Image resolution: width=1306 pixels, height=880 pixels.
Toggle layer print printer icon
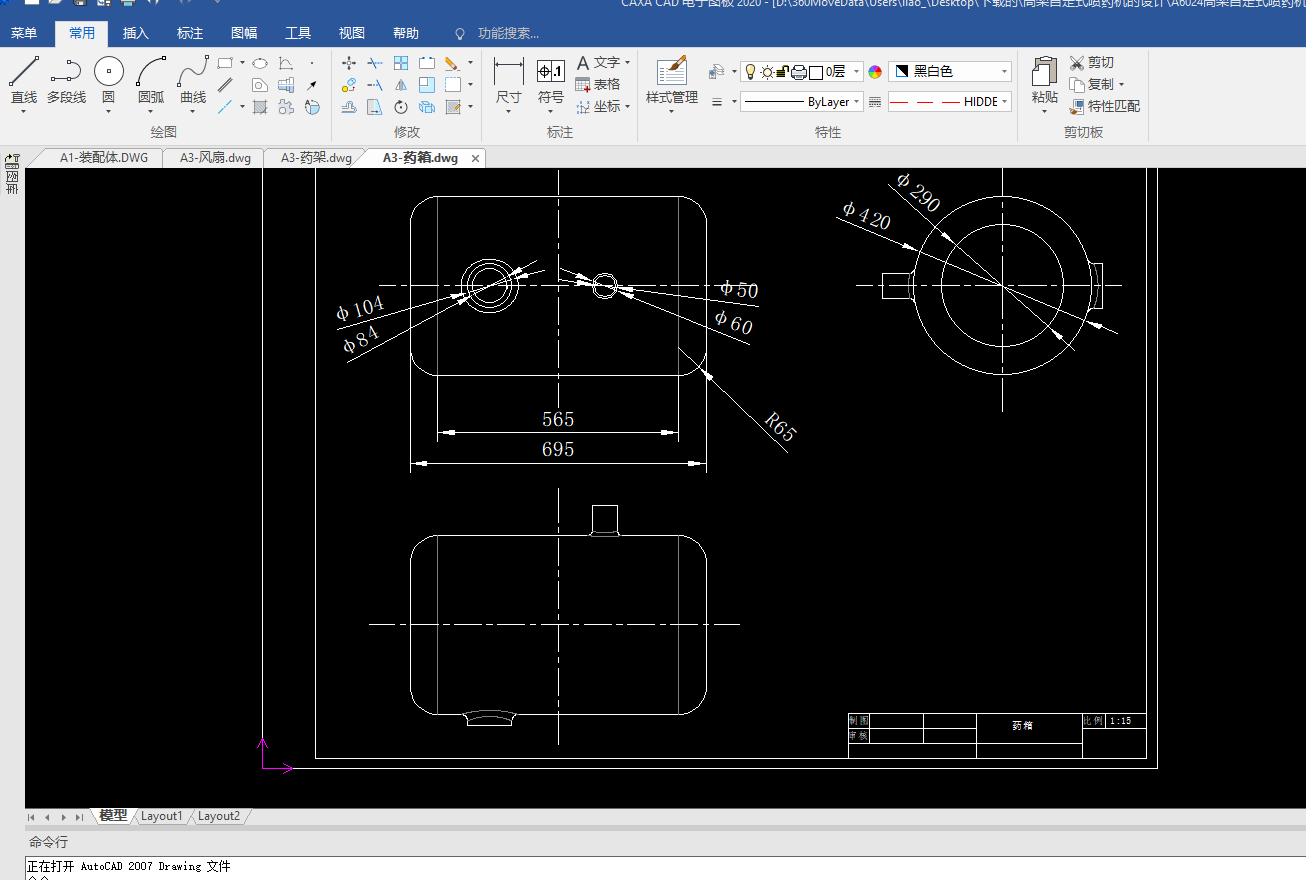[799, 72]
